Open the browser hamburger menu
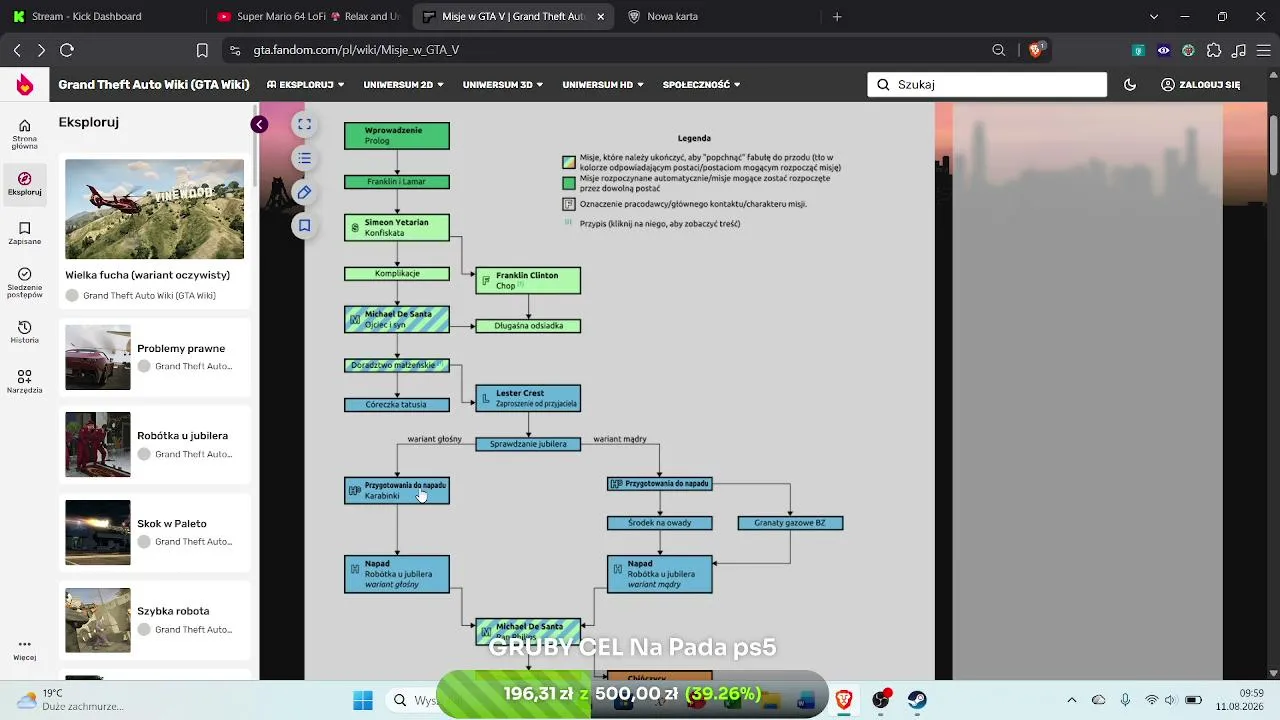1280x720 pixels. [1263, 50]
